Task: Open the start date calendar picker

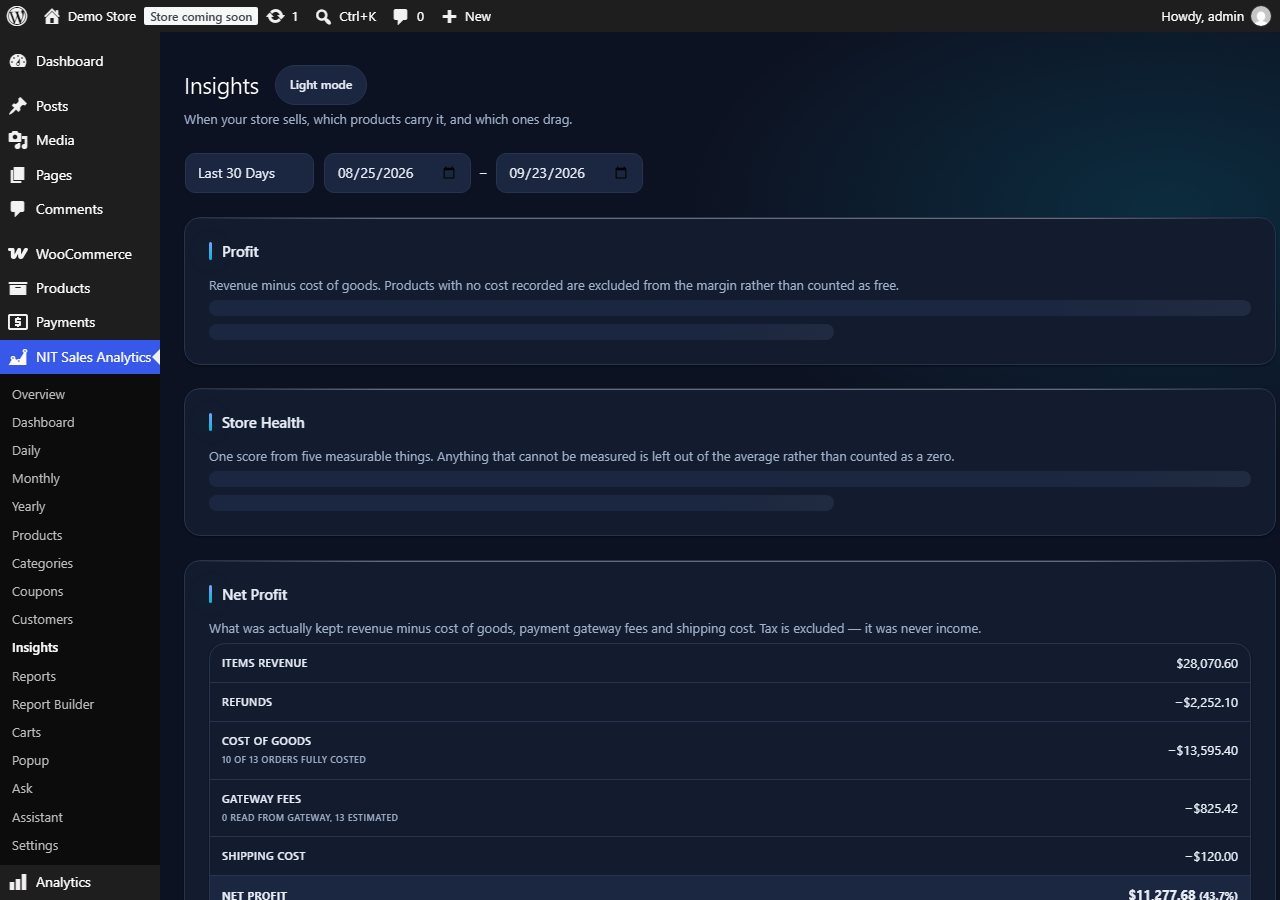Action: tap(449, 173)
